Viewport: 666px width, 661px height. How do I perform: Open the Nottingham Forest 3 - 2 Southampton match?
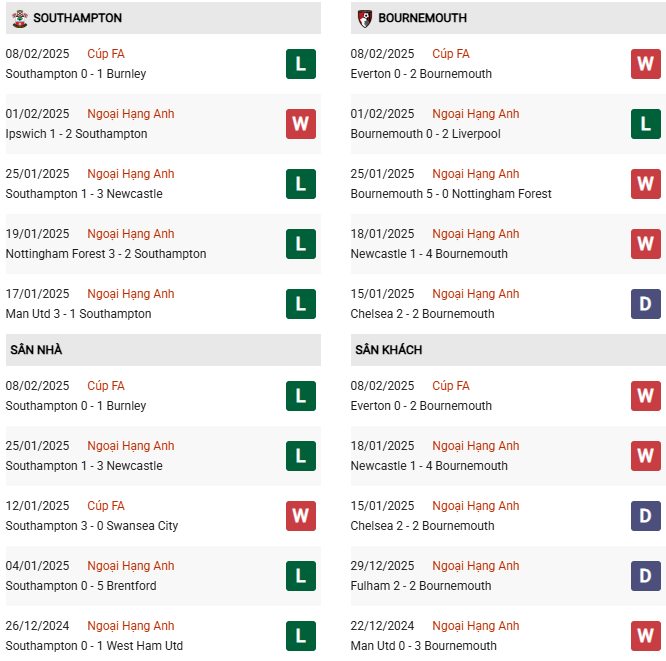(x=106, y=254)
